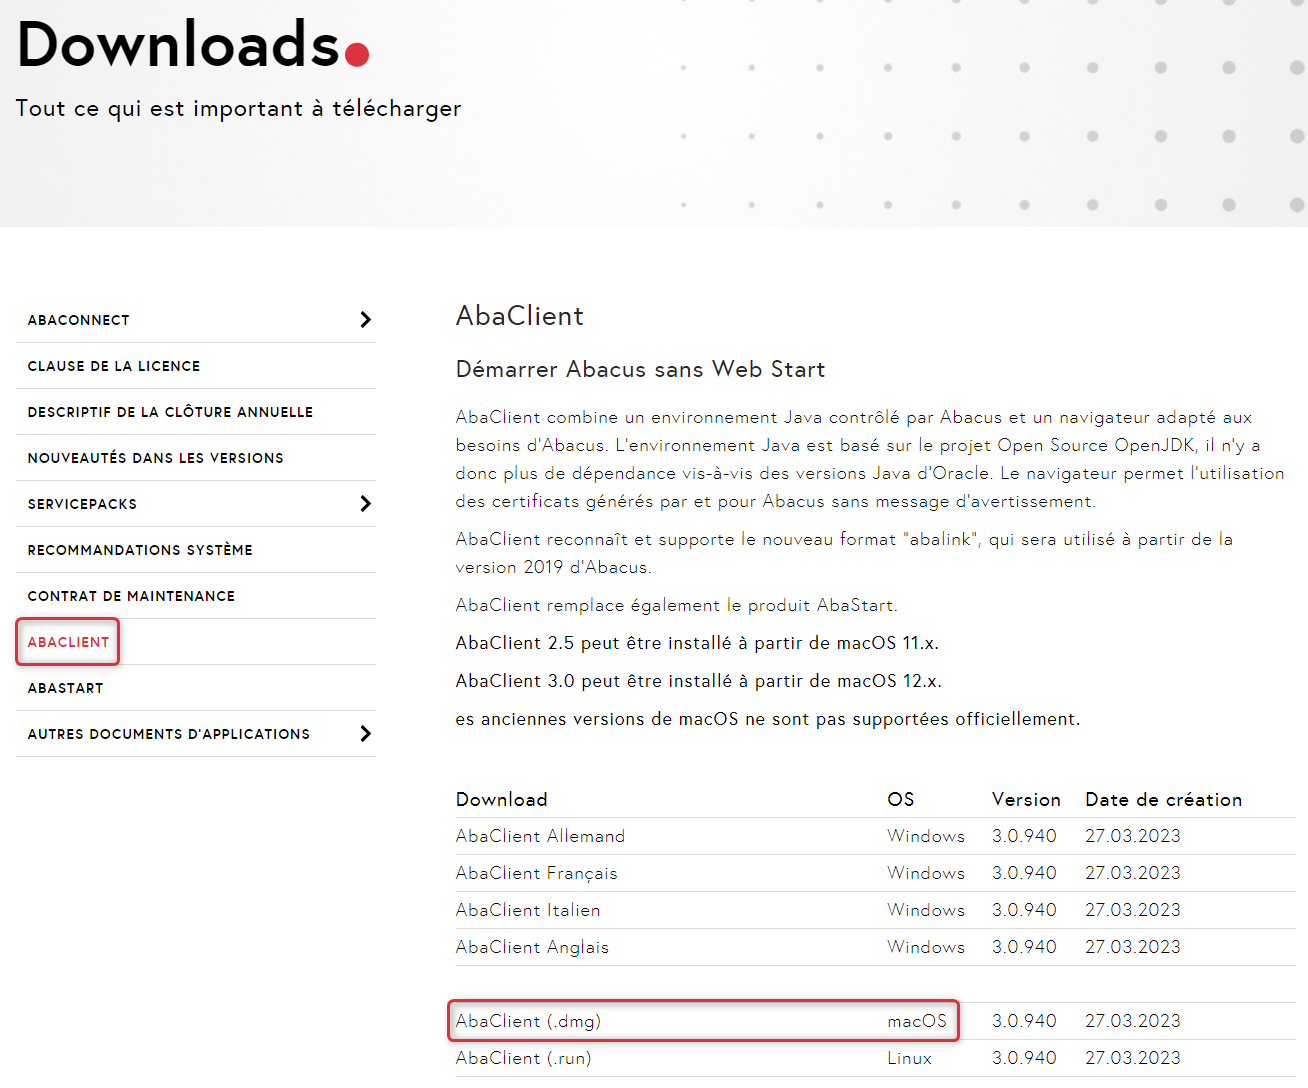Click the macOS cell in .dmg row
Image resolution: width=1308 pixels, height=1088 pixels.
click(x=917, y=1021)
